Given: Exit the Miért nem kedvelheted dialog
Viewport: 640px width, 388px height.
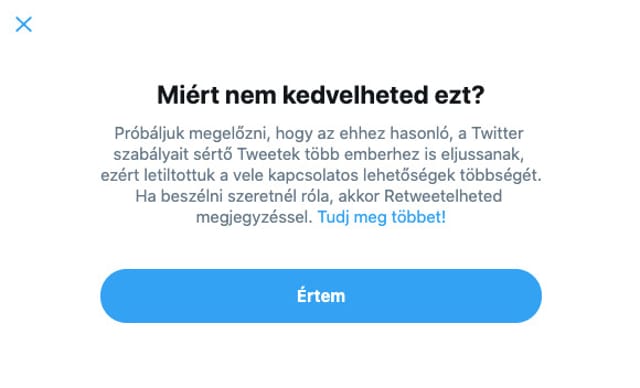Looking at the screenshot, I should click(24, 24).
